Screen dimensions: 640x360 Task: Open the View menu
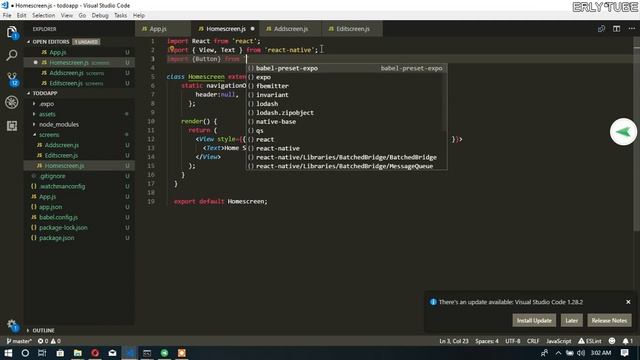[67, 16]
